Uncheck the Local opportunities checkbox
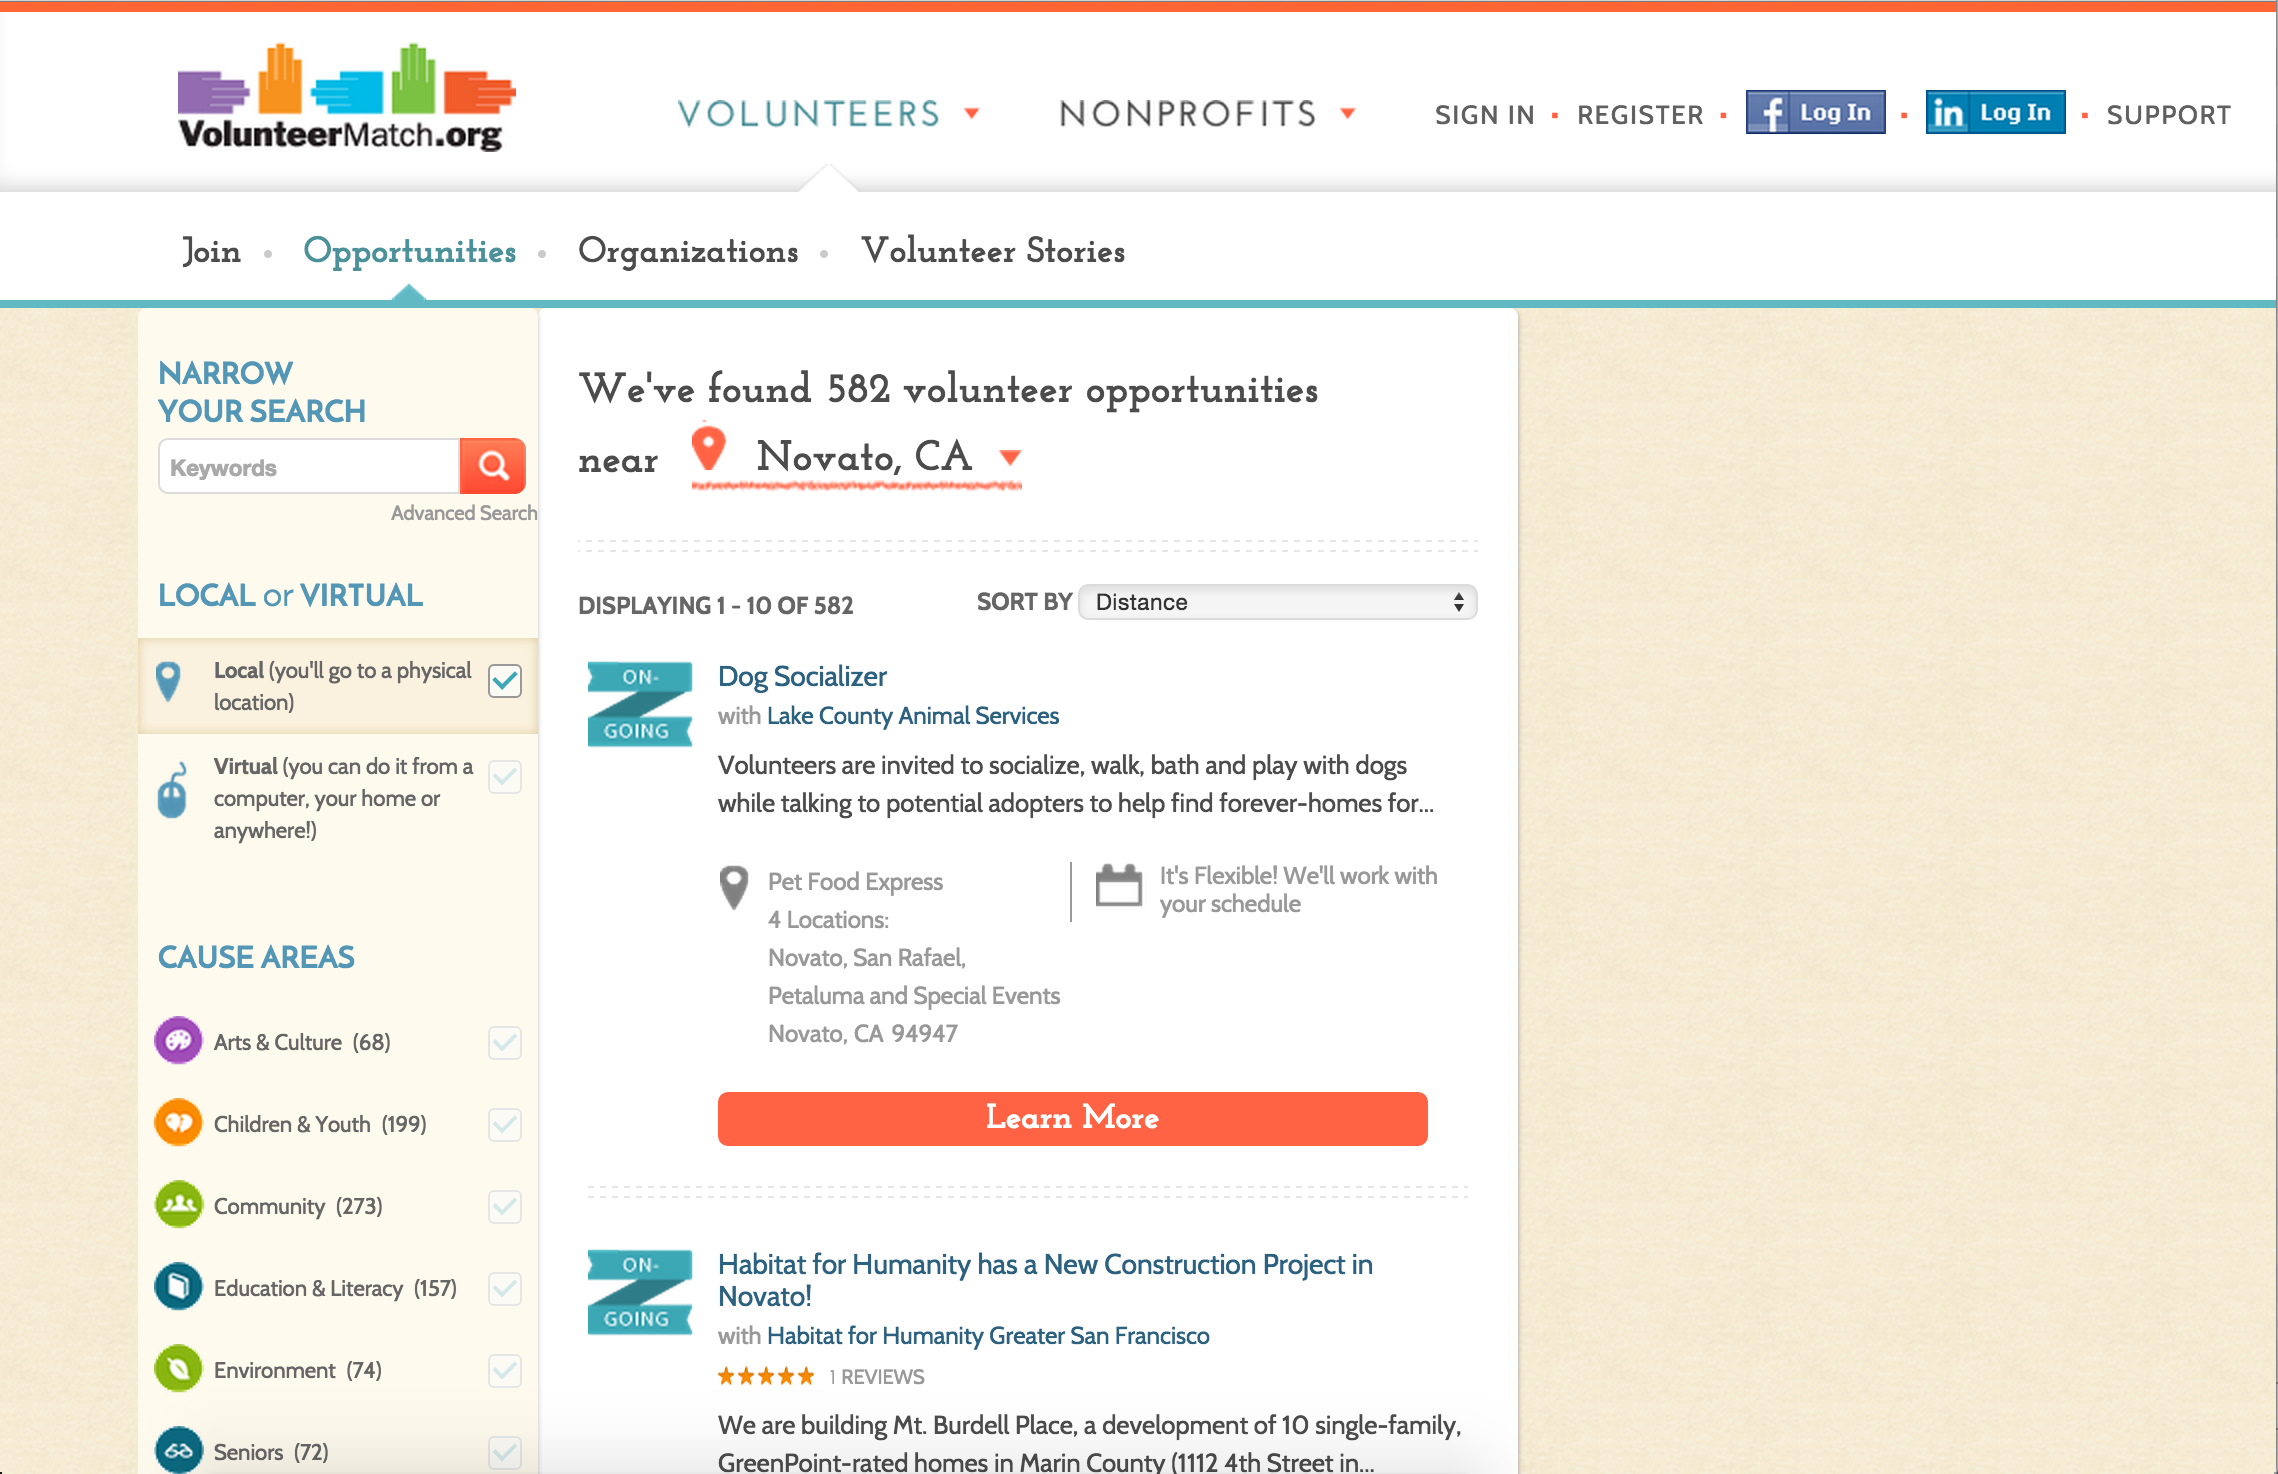The height and width of the screenshot is (1474, 2278). [505, 681]
